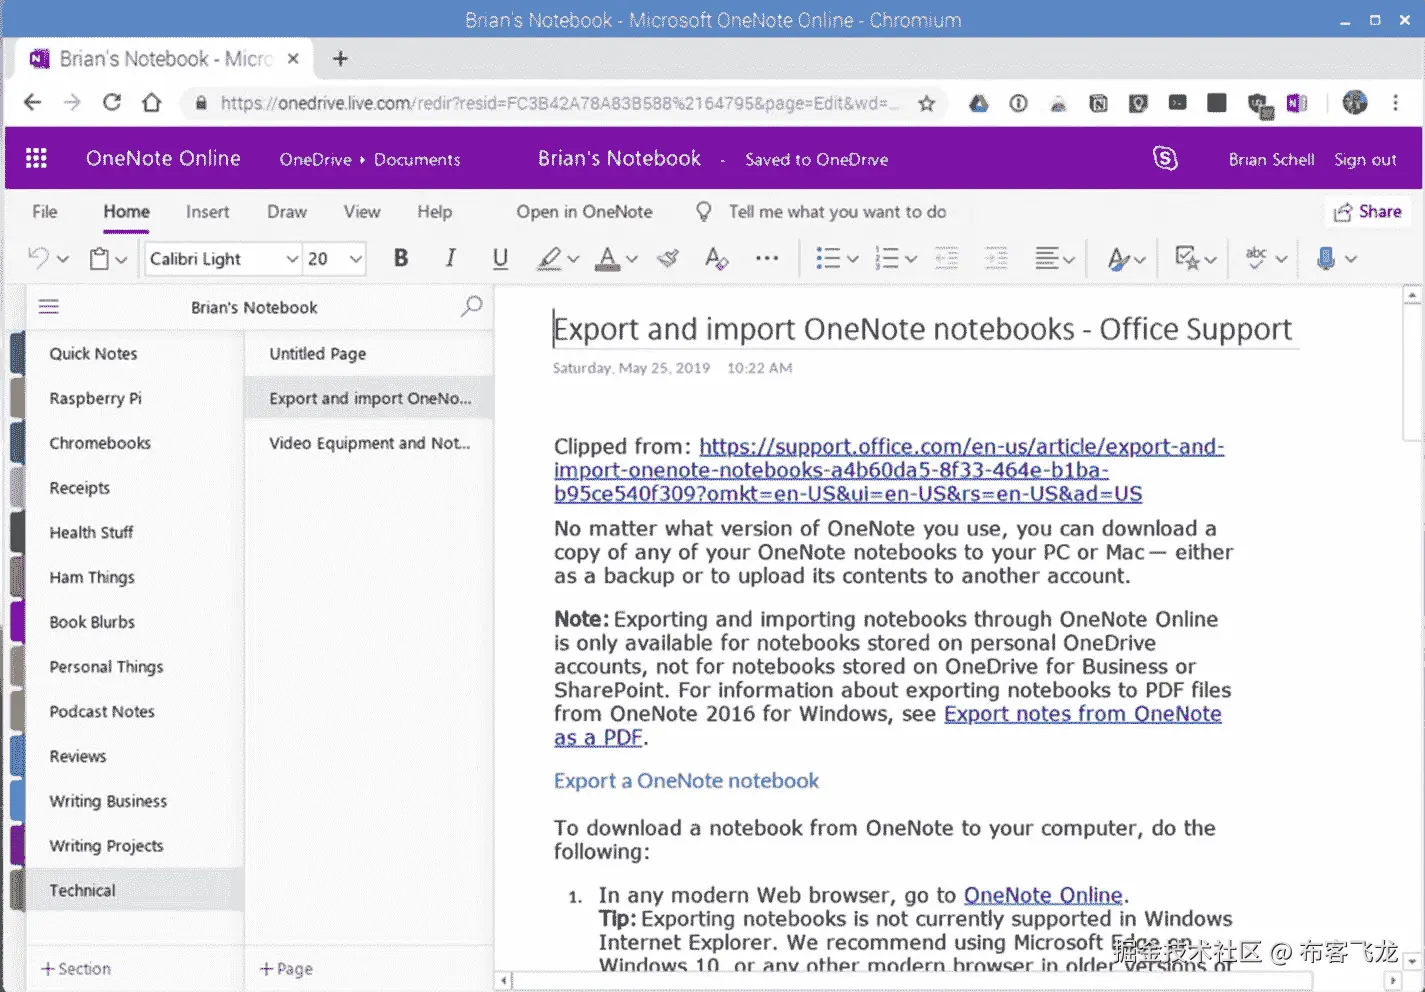Toggle bold formatting in the ribbon
The width and height of the screenshot is (1425, 992).
pos(401,259)
